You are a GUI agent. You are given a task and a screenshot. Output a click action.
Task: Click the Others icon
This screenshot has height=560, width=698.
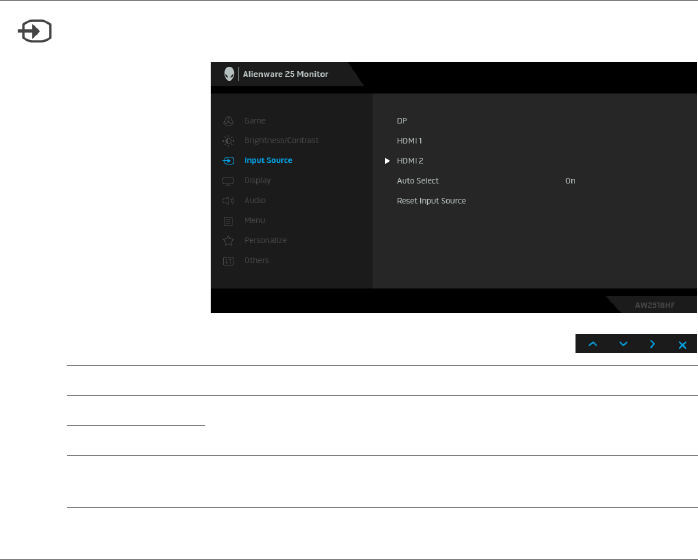[228, 261]
